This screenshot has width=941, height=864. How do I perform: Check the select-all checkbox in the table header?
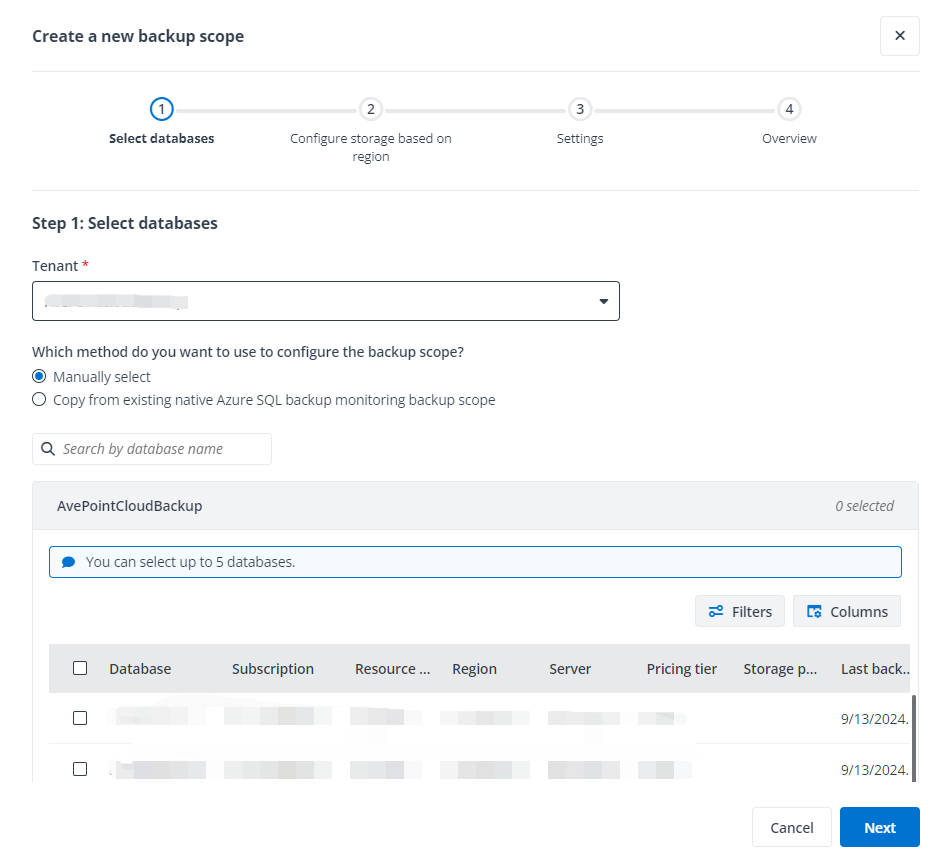(80, 668)
